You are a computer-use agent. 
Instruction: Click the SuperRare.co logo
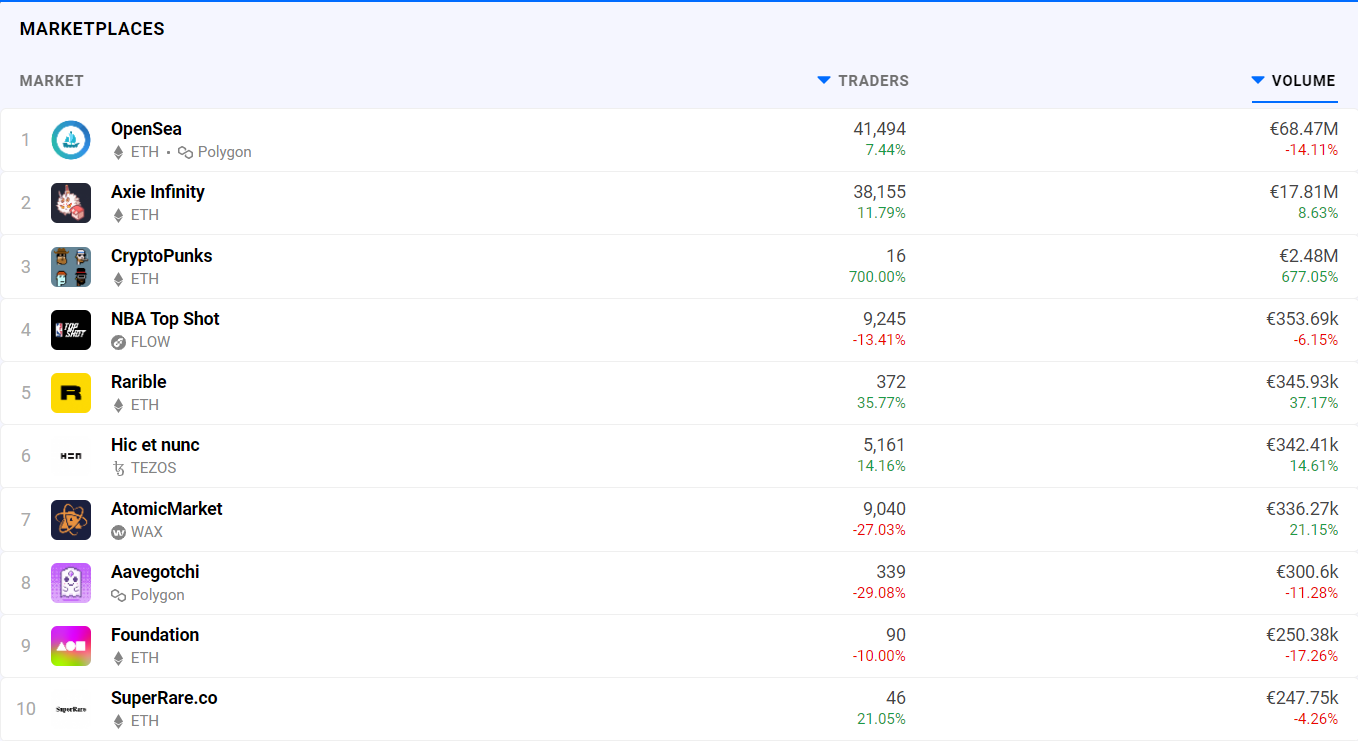click(71, 709)
